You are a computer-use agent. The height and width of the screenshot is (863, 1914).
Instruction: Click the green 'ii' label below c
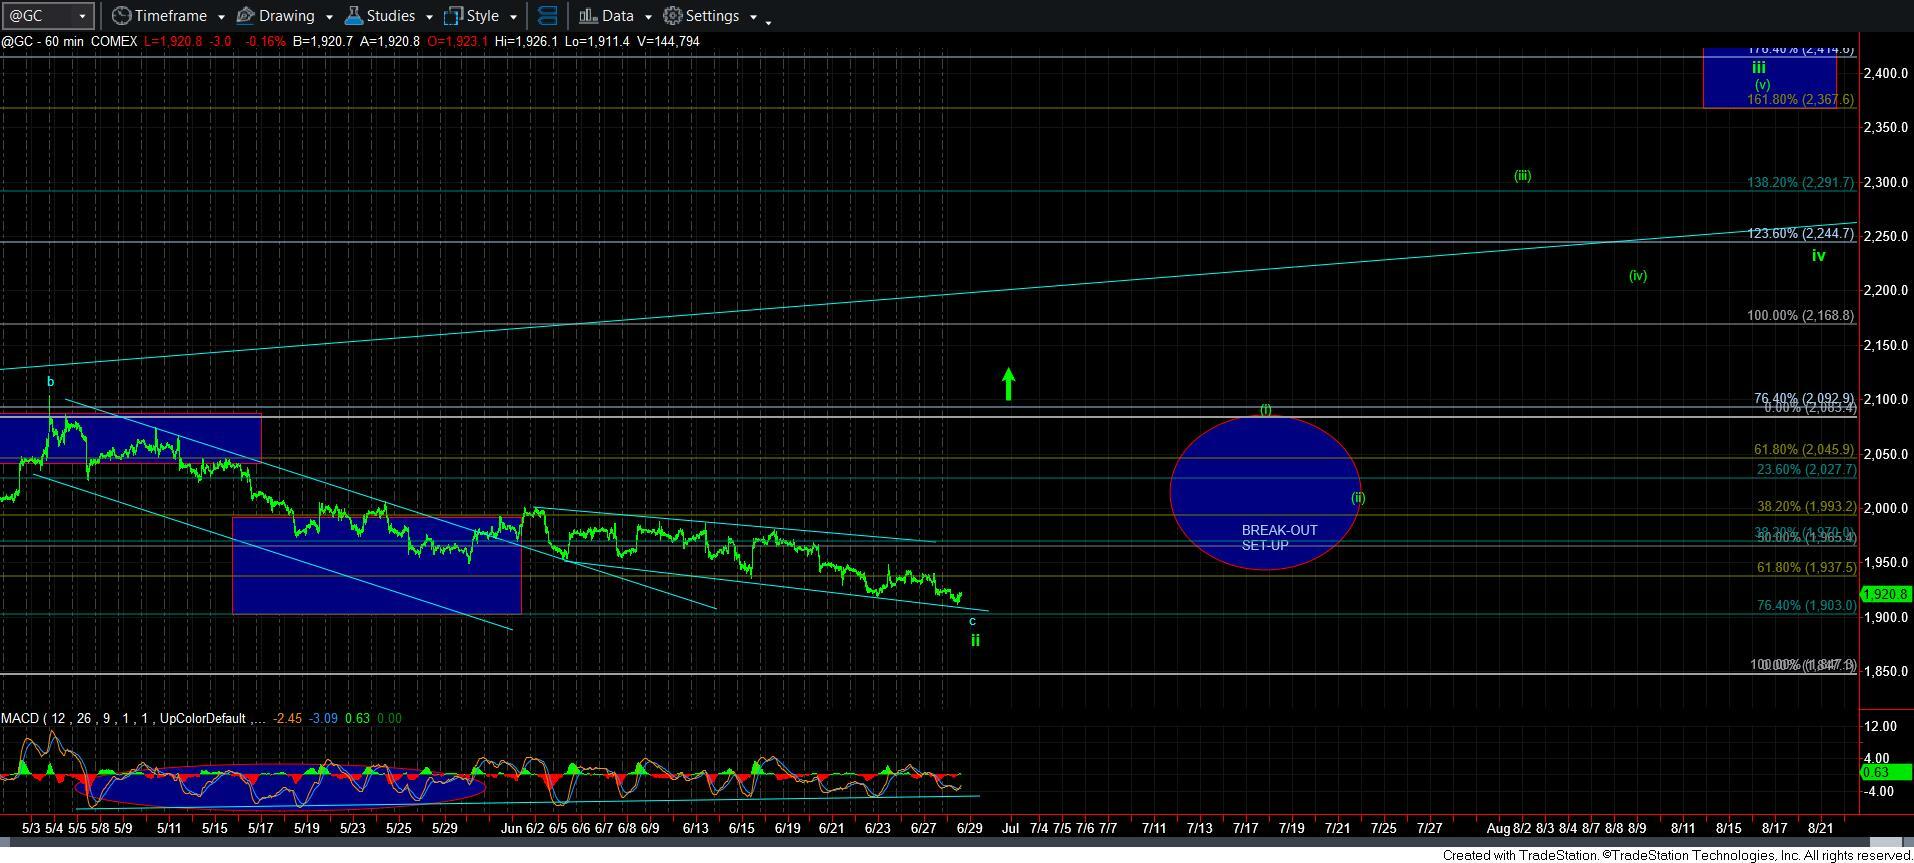coord(975,640)
